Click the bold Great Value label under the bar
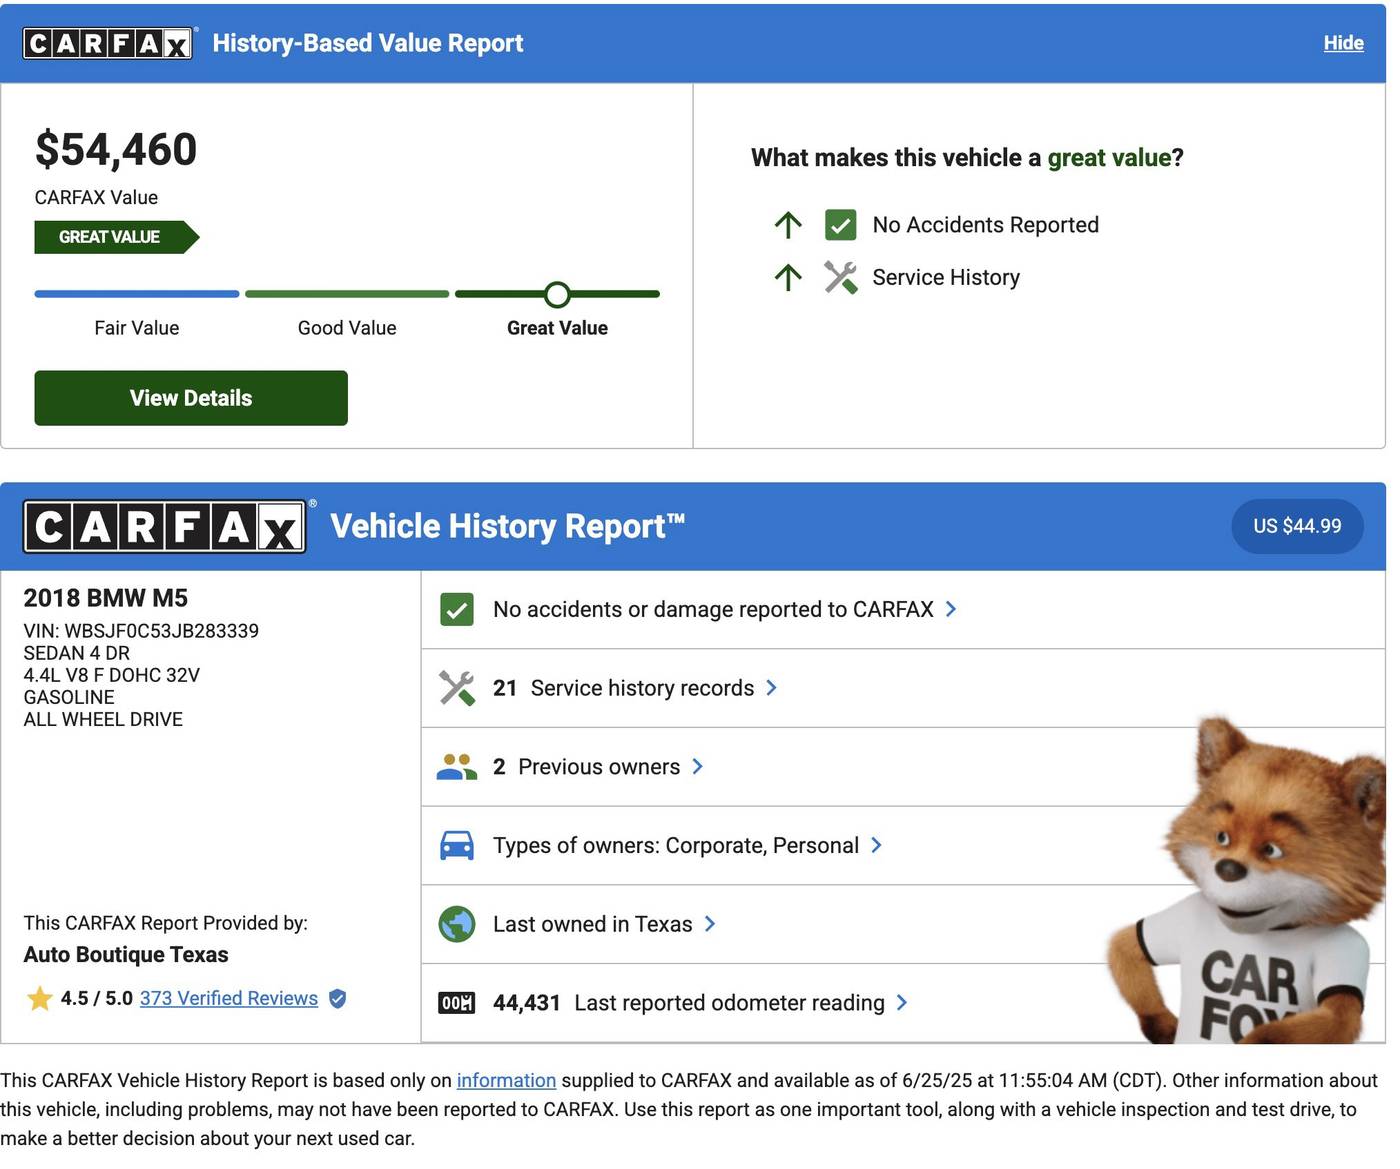The width and height of the screenshot is (1400, 1169). (x=557, y=328)
